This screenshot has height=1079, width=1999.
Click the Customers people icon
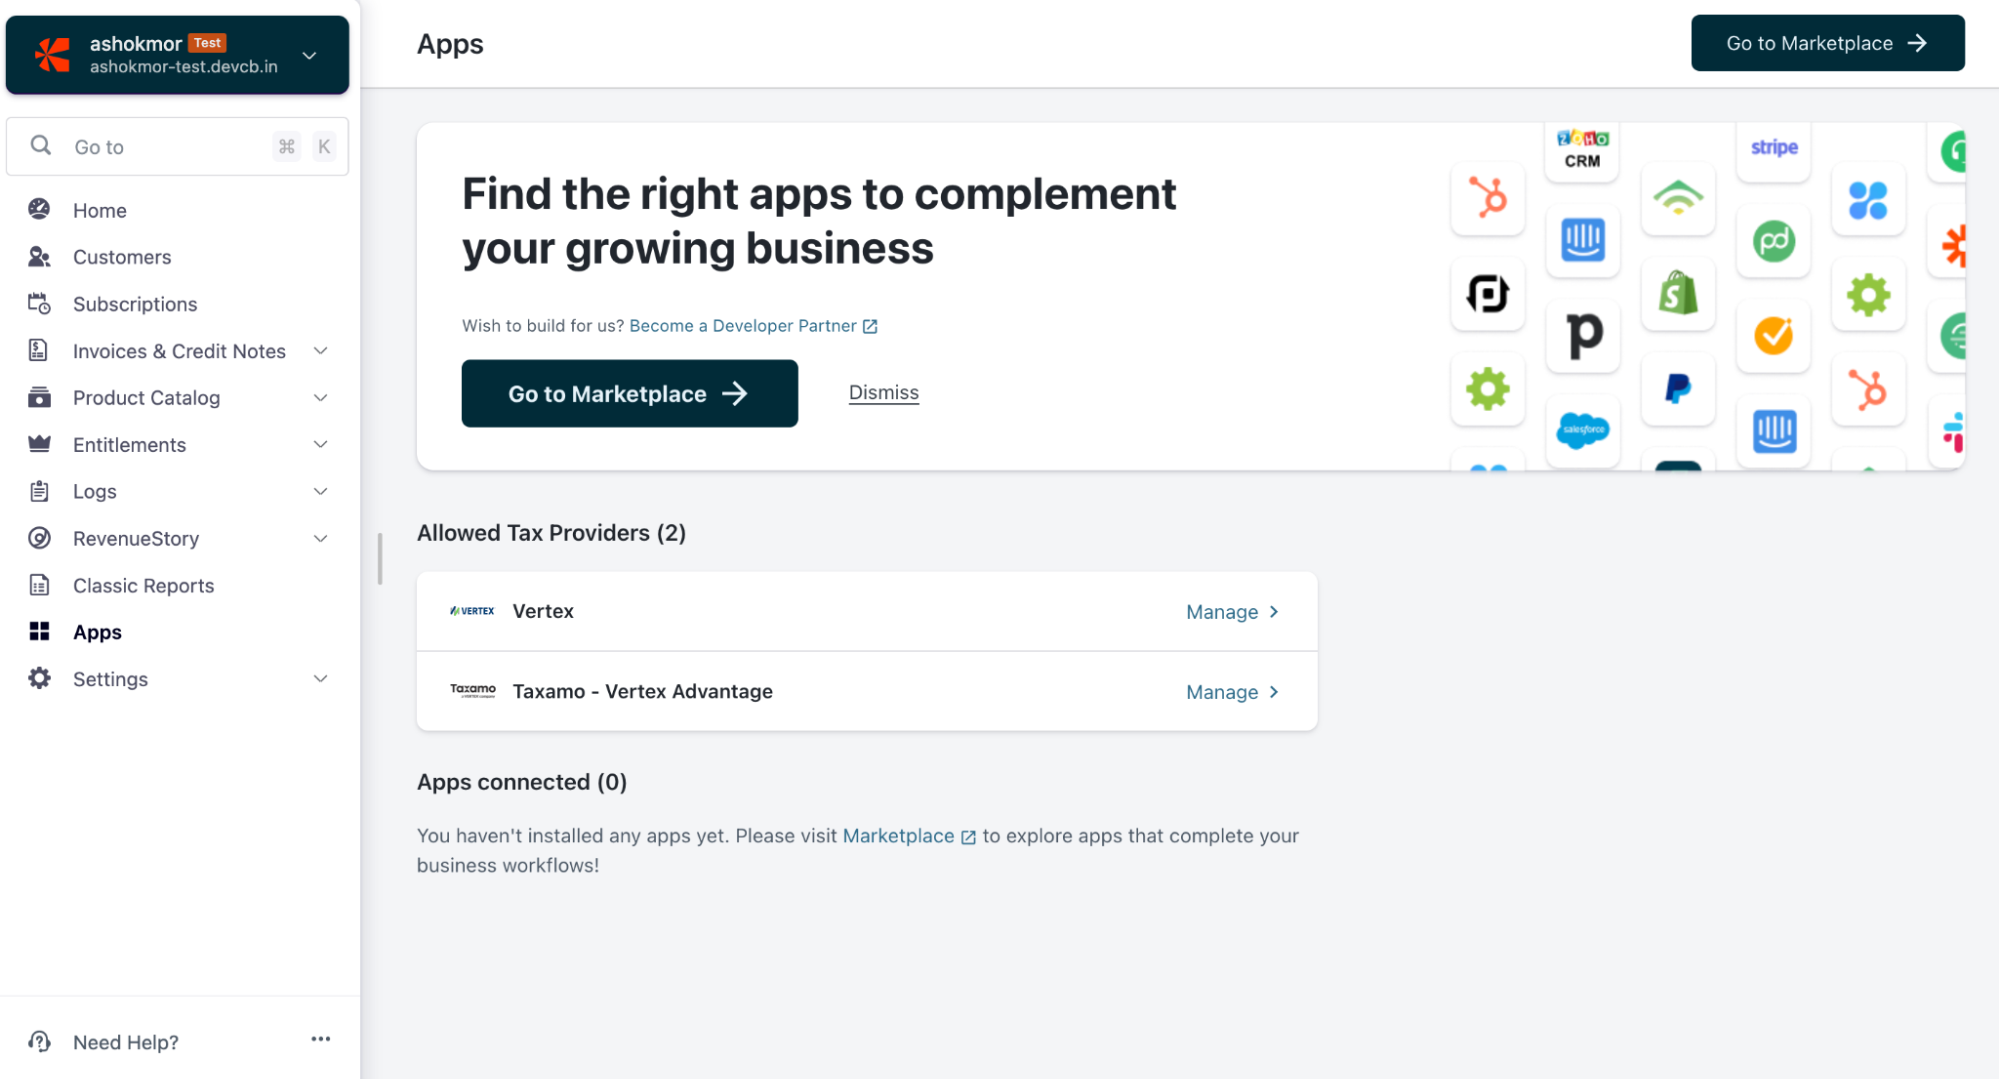pyautogui.click(x=39, y=257)
